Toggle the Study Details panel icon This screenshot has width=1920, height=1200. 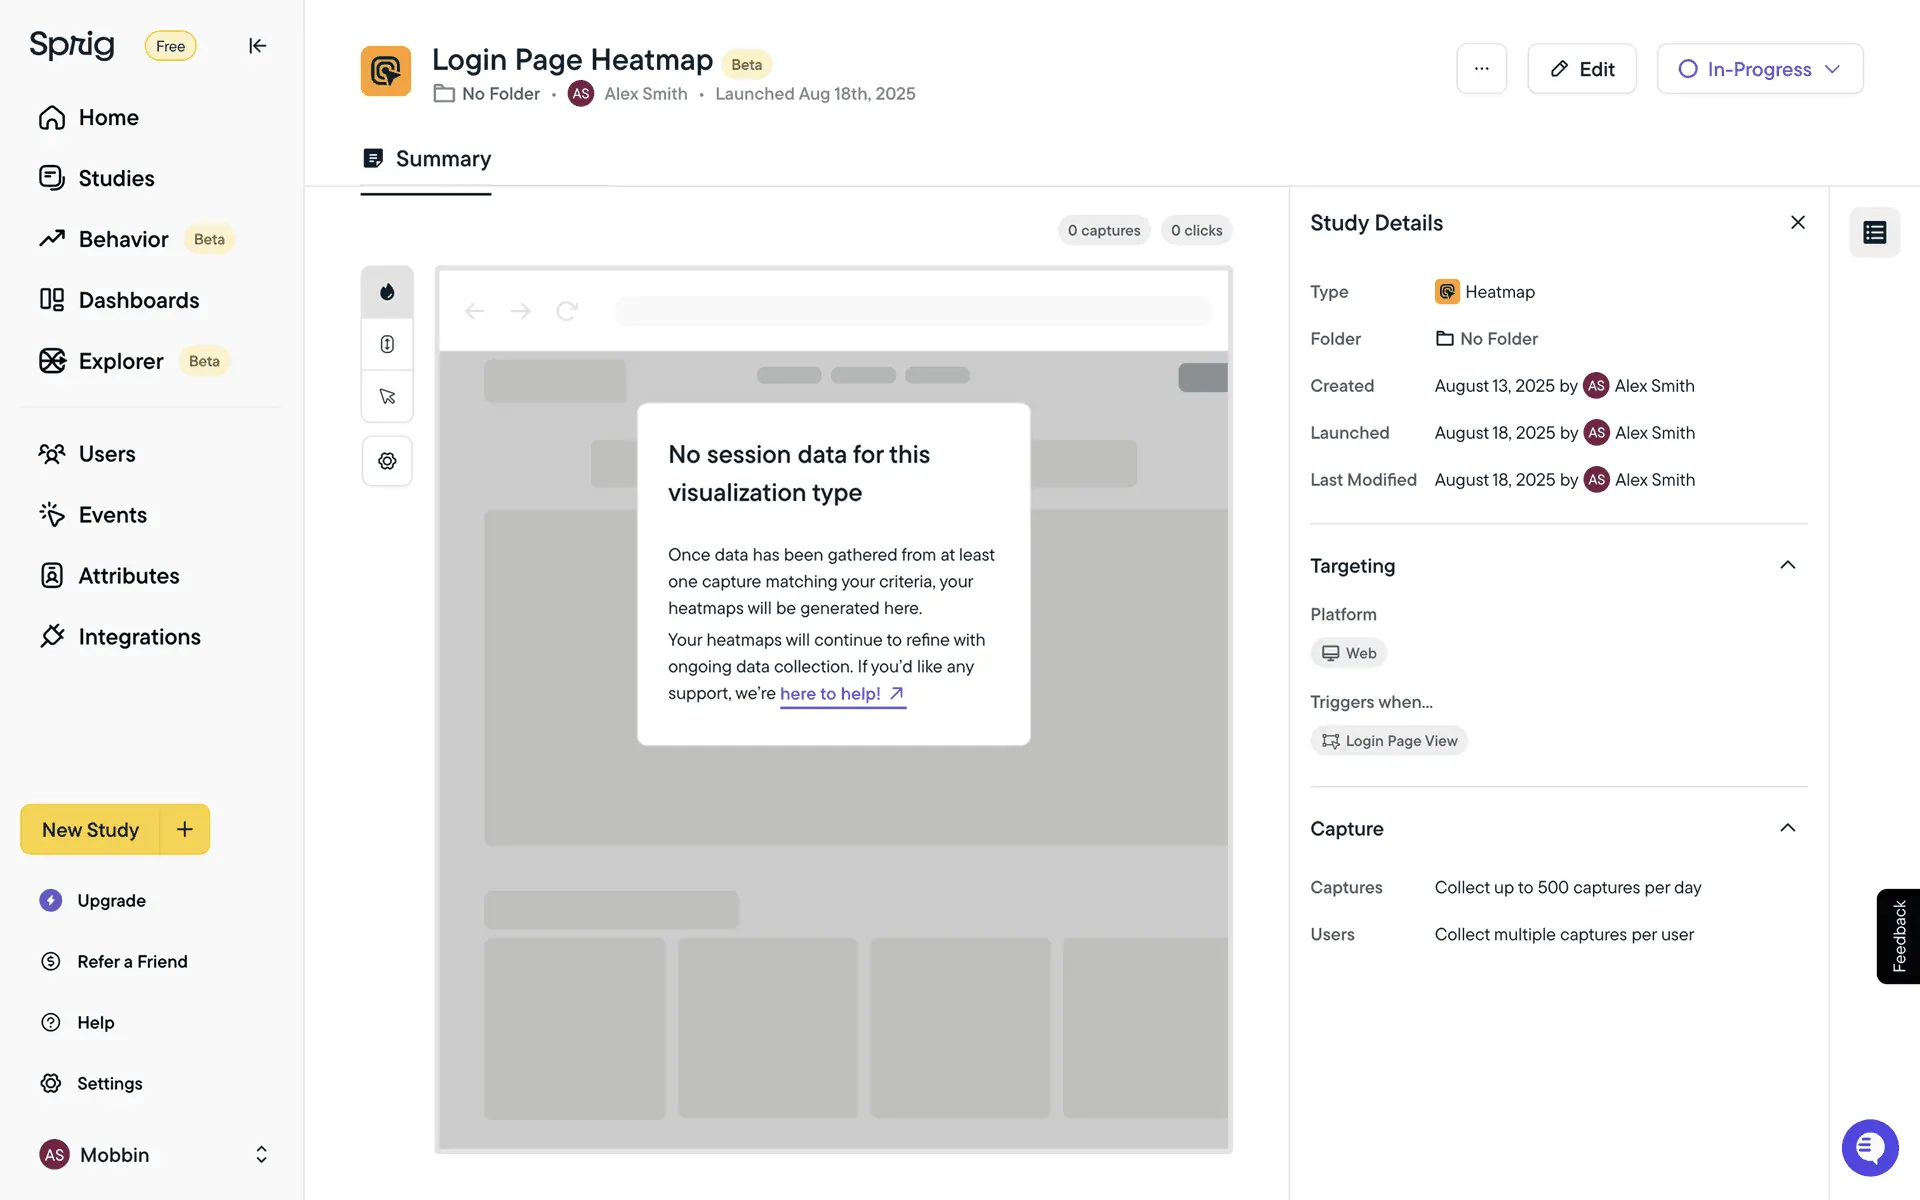tap(1874, 233)
